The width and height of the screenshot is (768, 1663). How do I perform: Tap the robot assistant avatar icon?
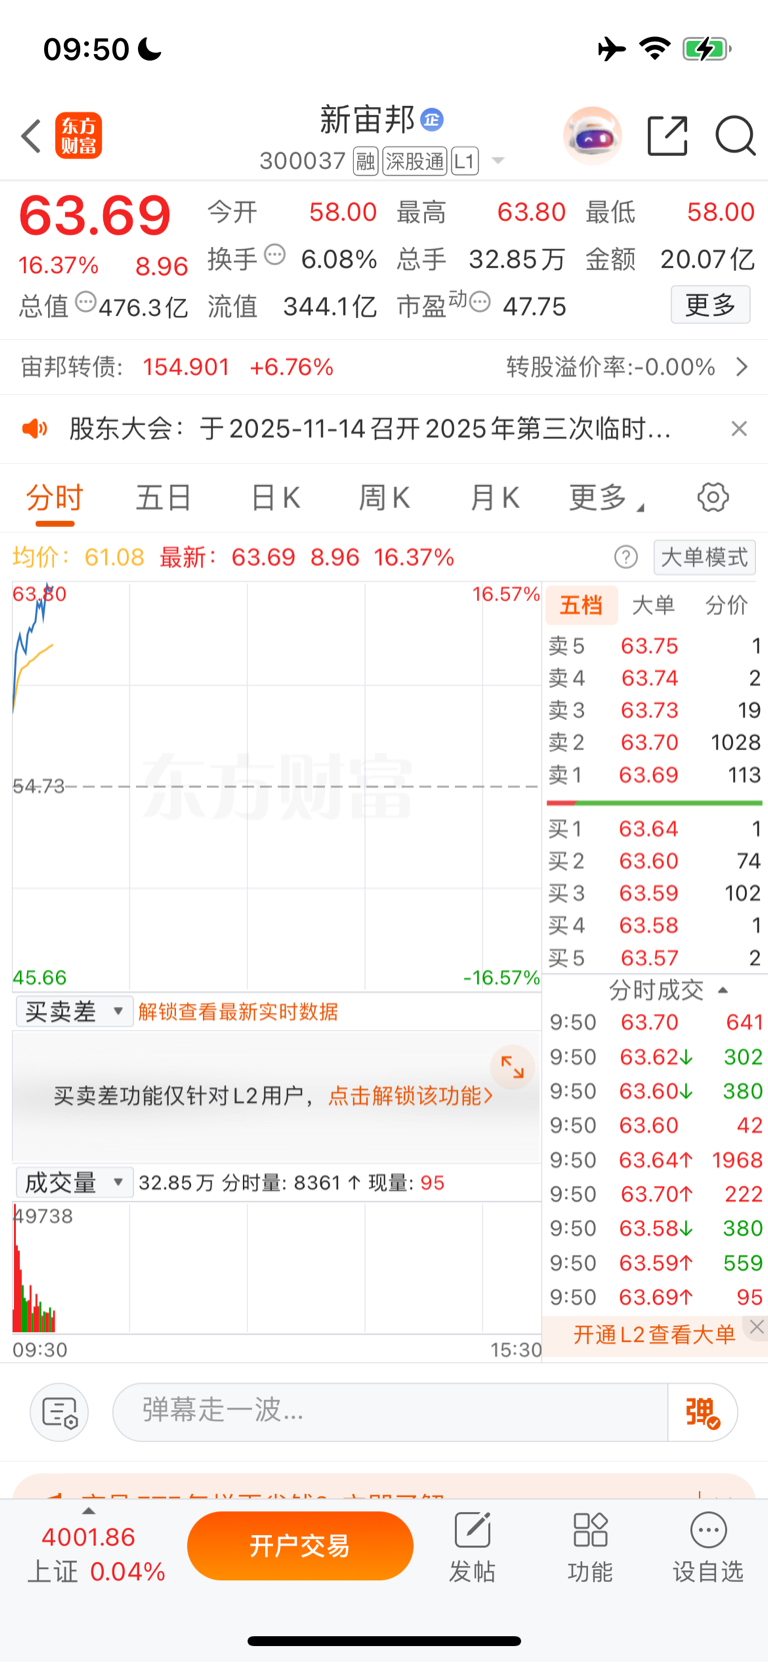[592, 135]
